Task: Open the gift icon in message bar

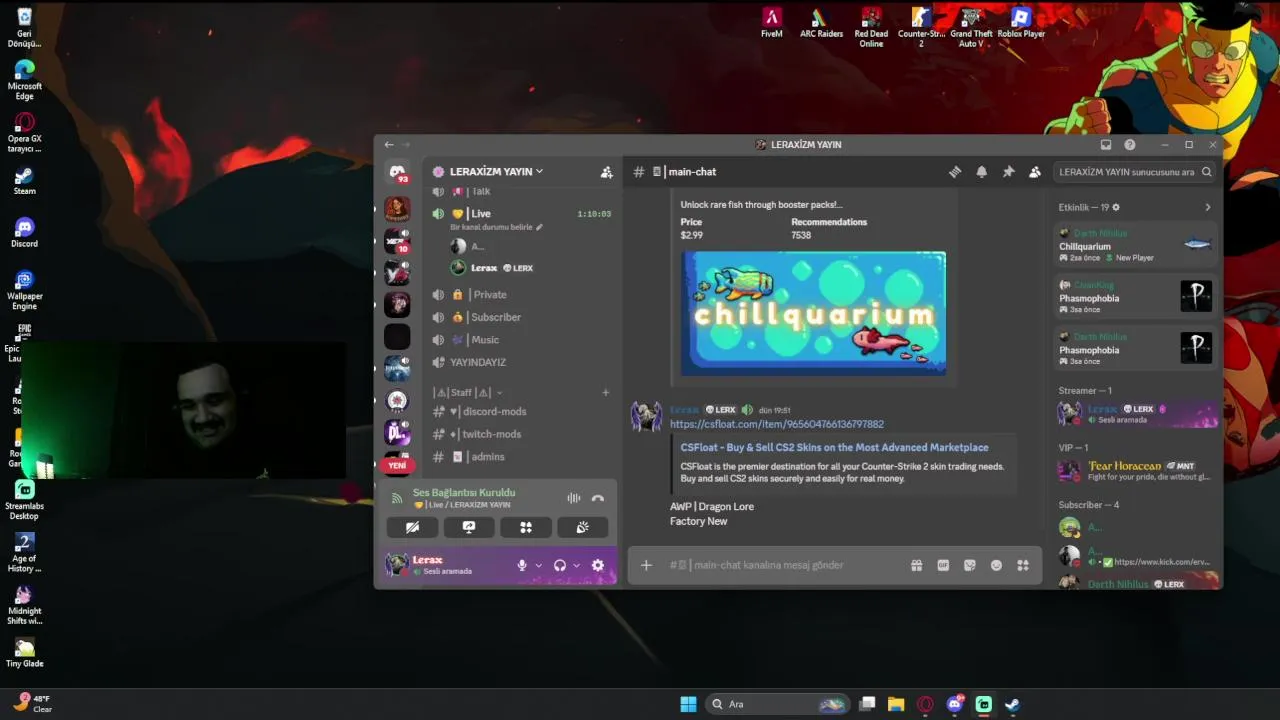Action: click(916, 565)
